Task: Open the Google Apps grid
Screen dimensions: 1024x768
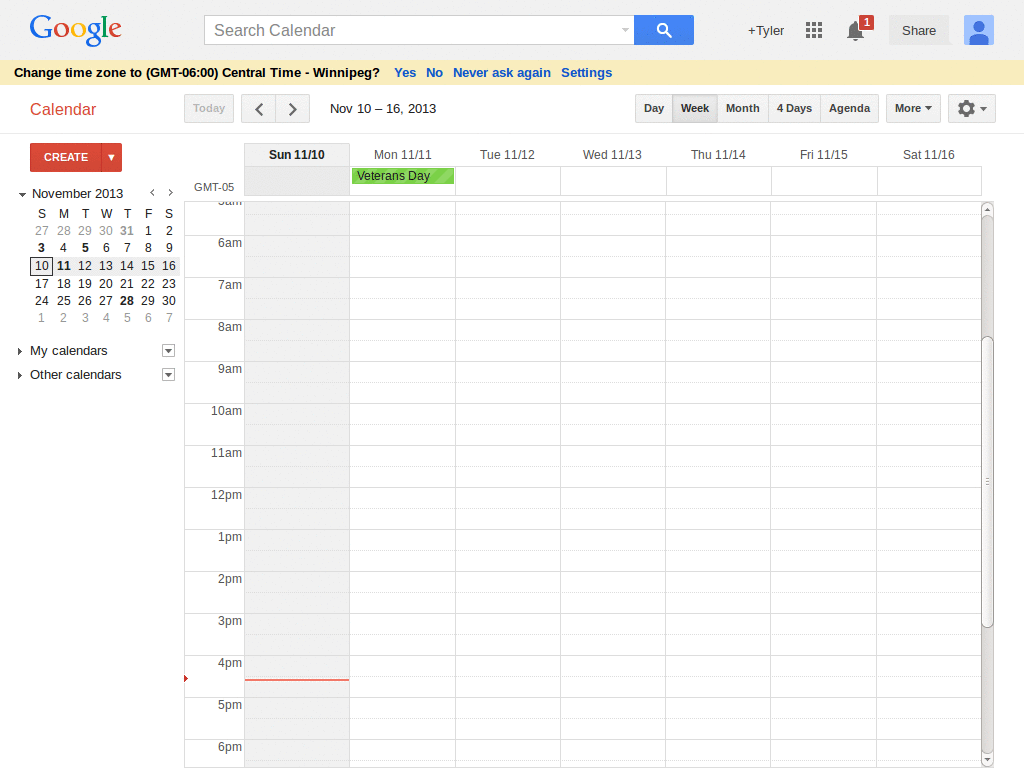Action: pos(813,30)
